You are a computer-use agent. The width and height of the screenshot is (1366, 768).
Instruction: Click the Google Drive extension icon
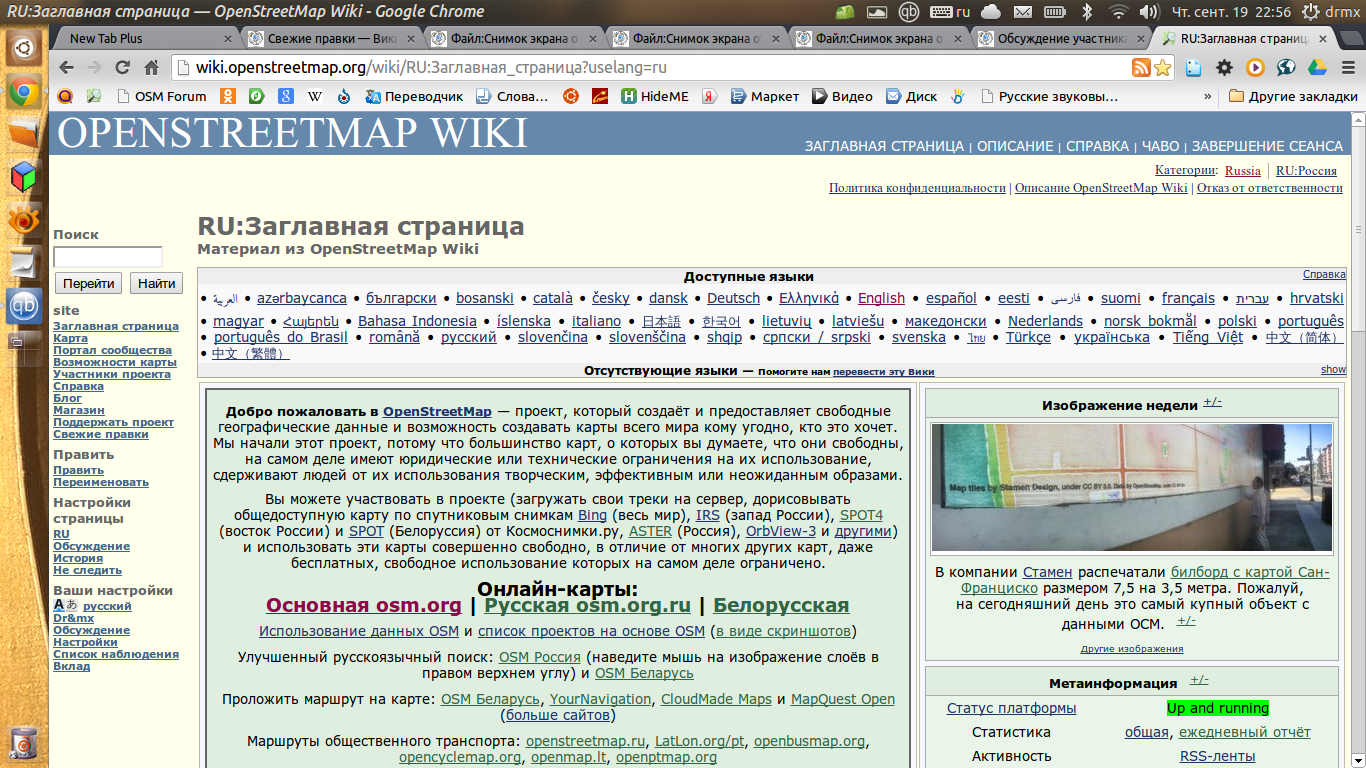[1317, 68]
